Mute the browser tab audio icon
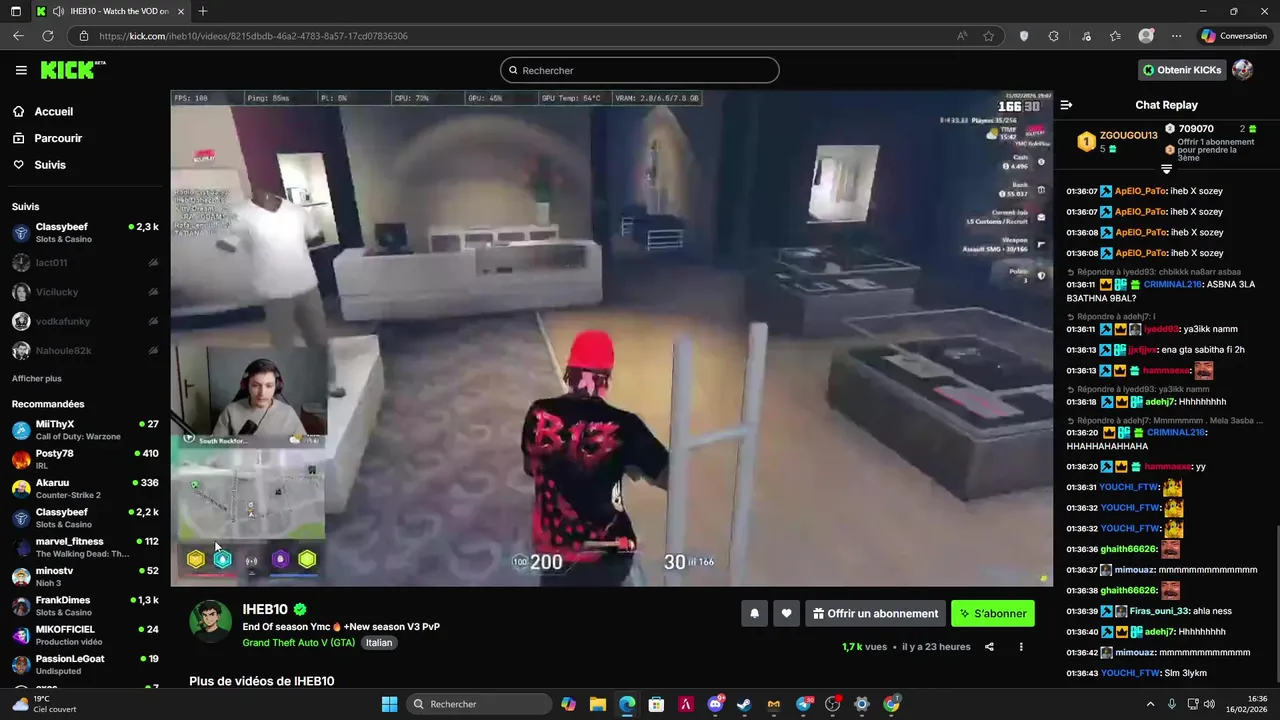This screenshot has width=1280, height=720. pyautogui.click(x=57, y=11)
